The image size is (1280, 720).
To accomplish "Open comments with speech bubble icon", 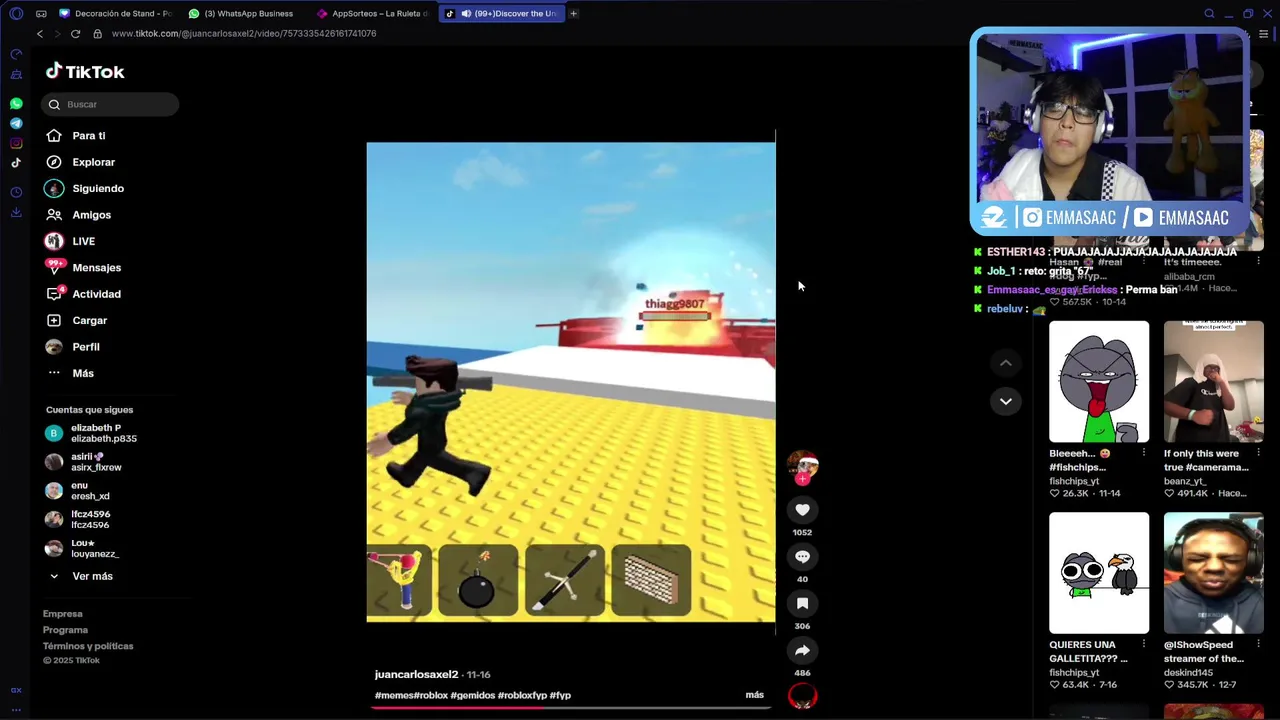I will (x=802, y=557).
